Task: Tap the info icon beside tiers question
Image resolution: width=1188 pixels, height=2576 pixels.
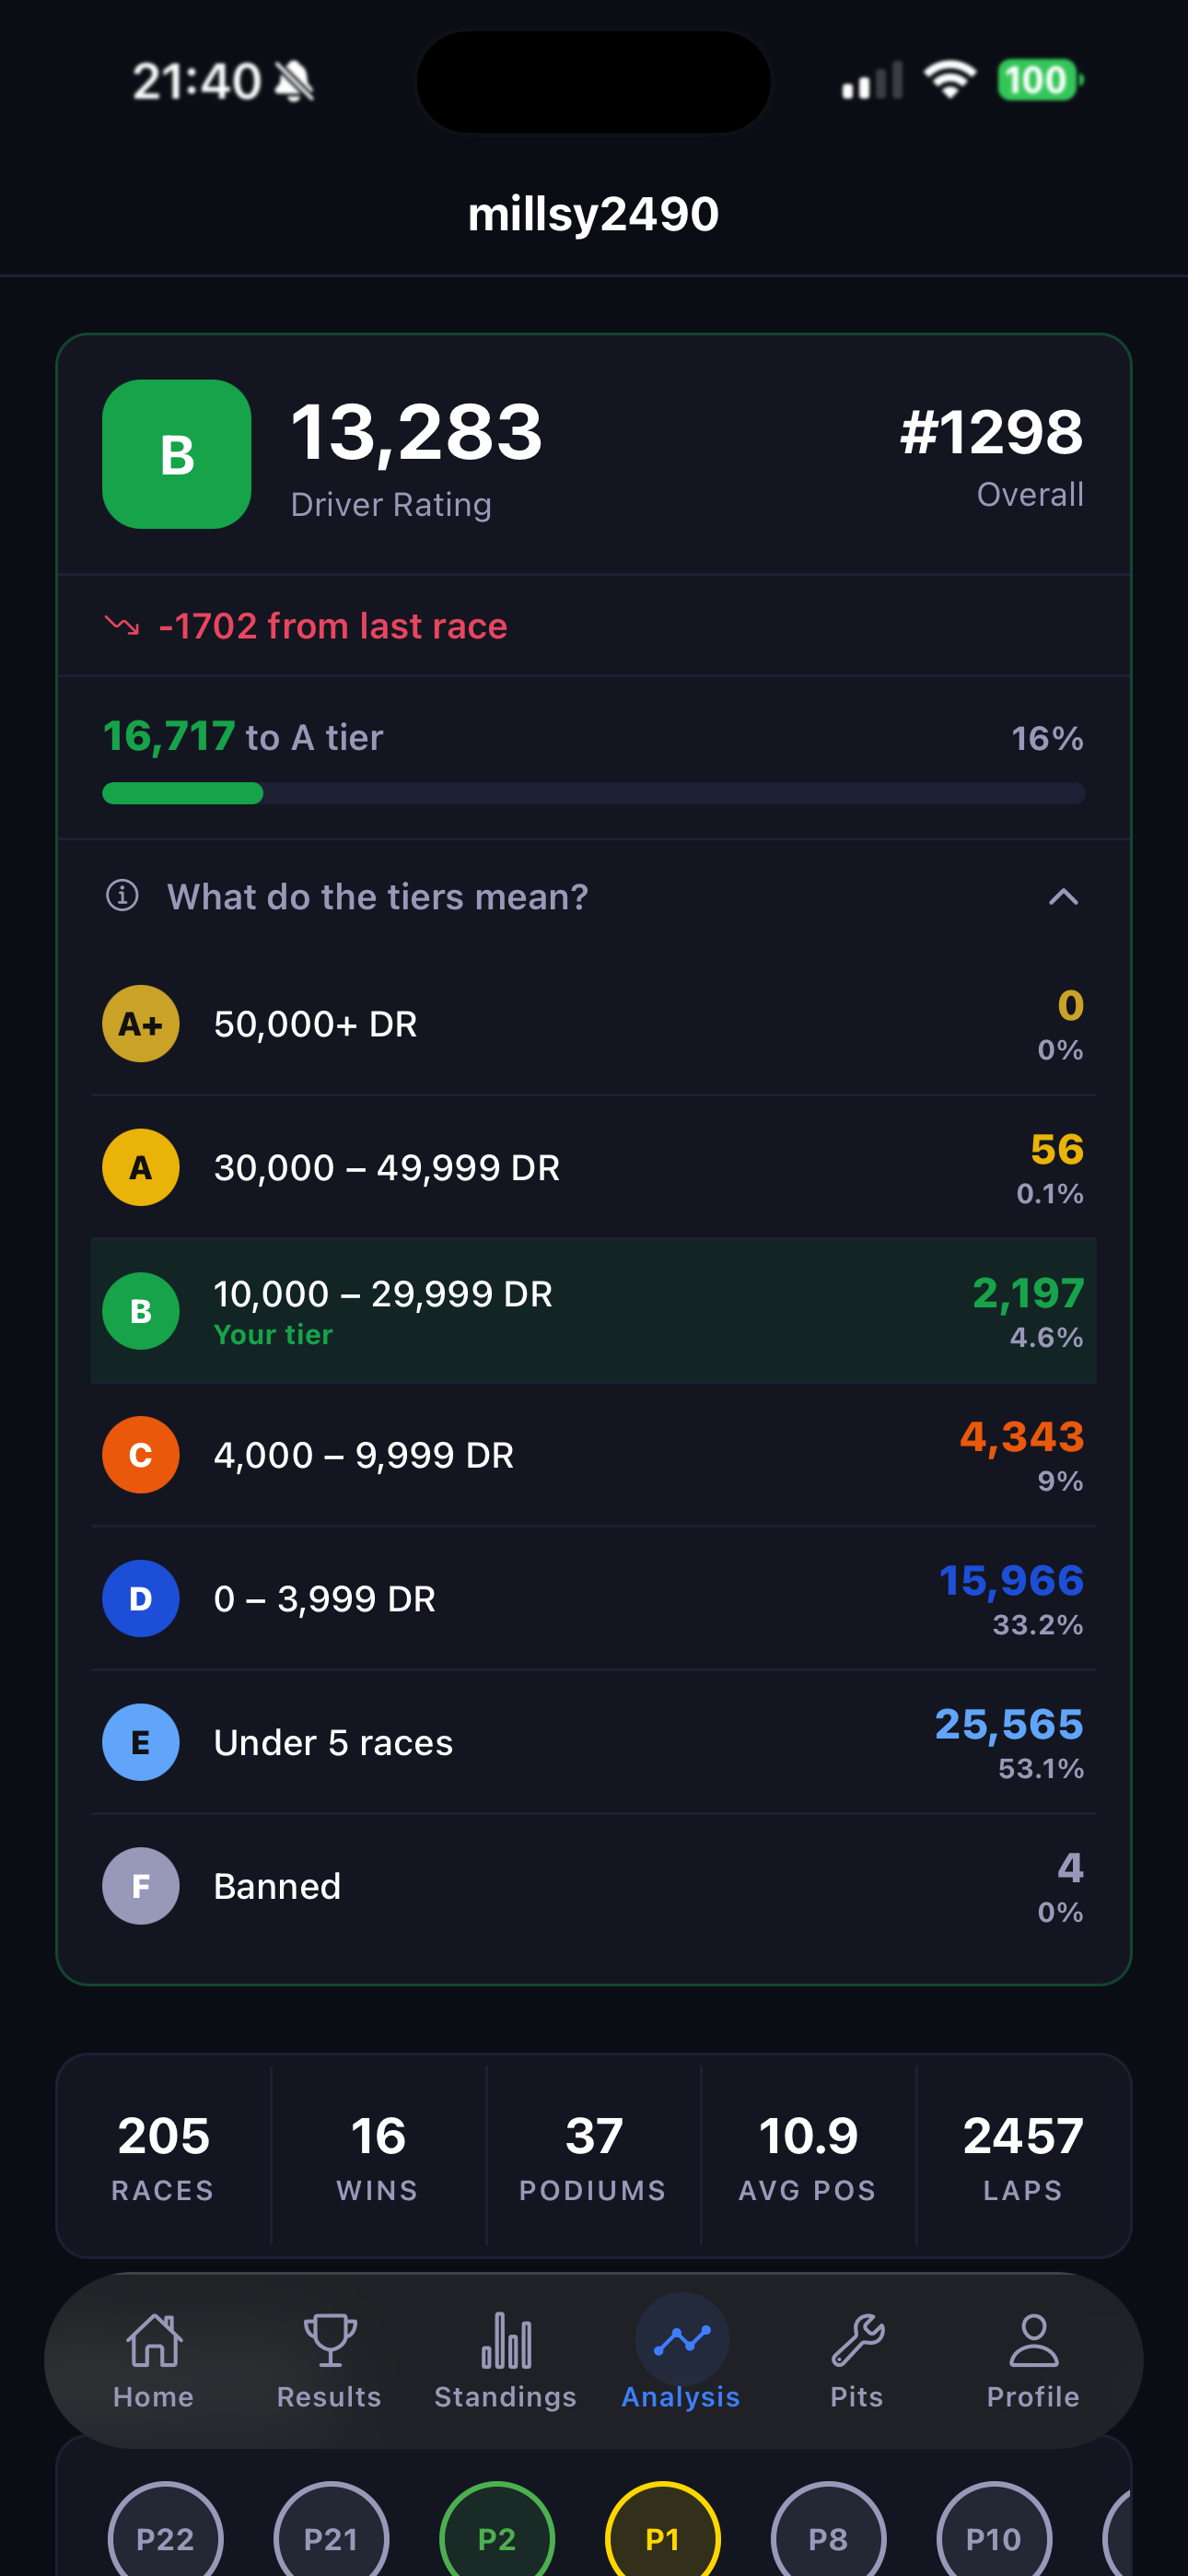Action: 122,895
